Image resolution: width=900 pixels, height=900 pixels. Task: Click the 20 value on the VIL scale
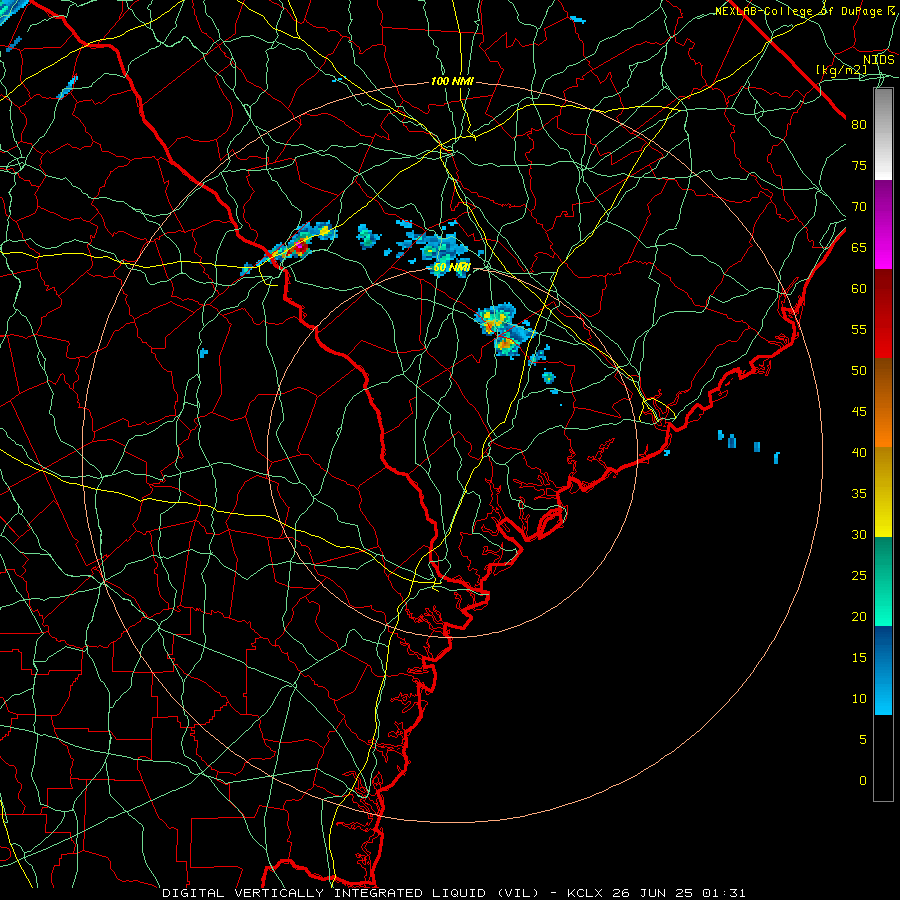859,616
